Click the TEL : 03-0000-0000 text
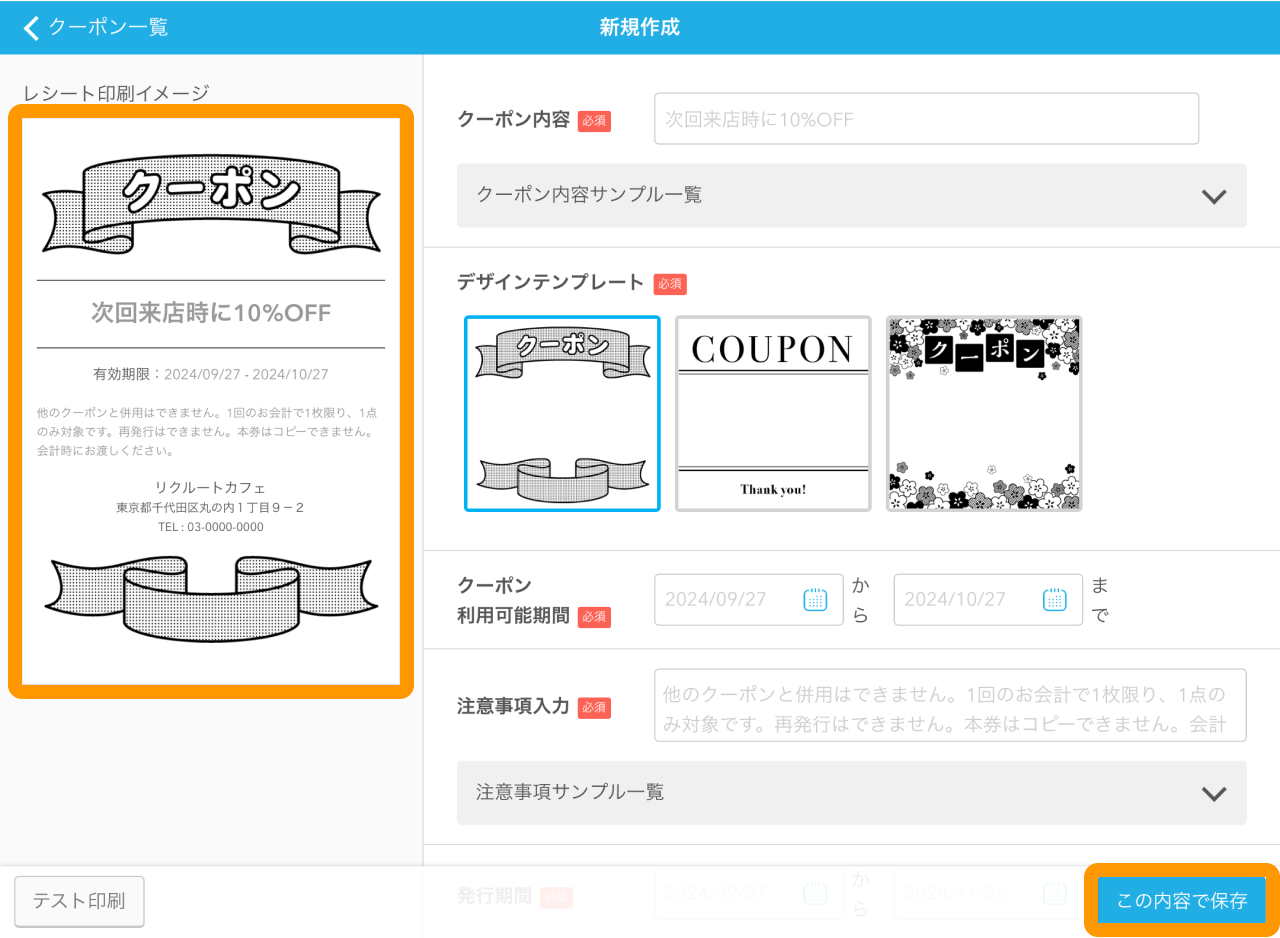 coord(211,526)
